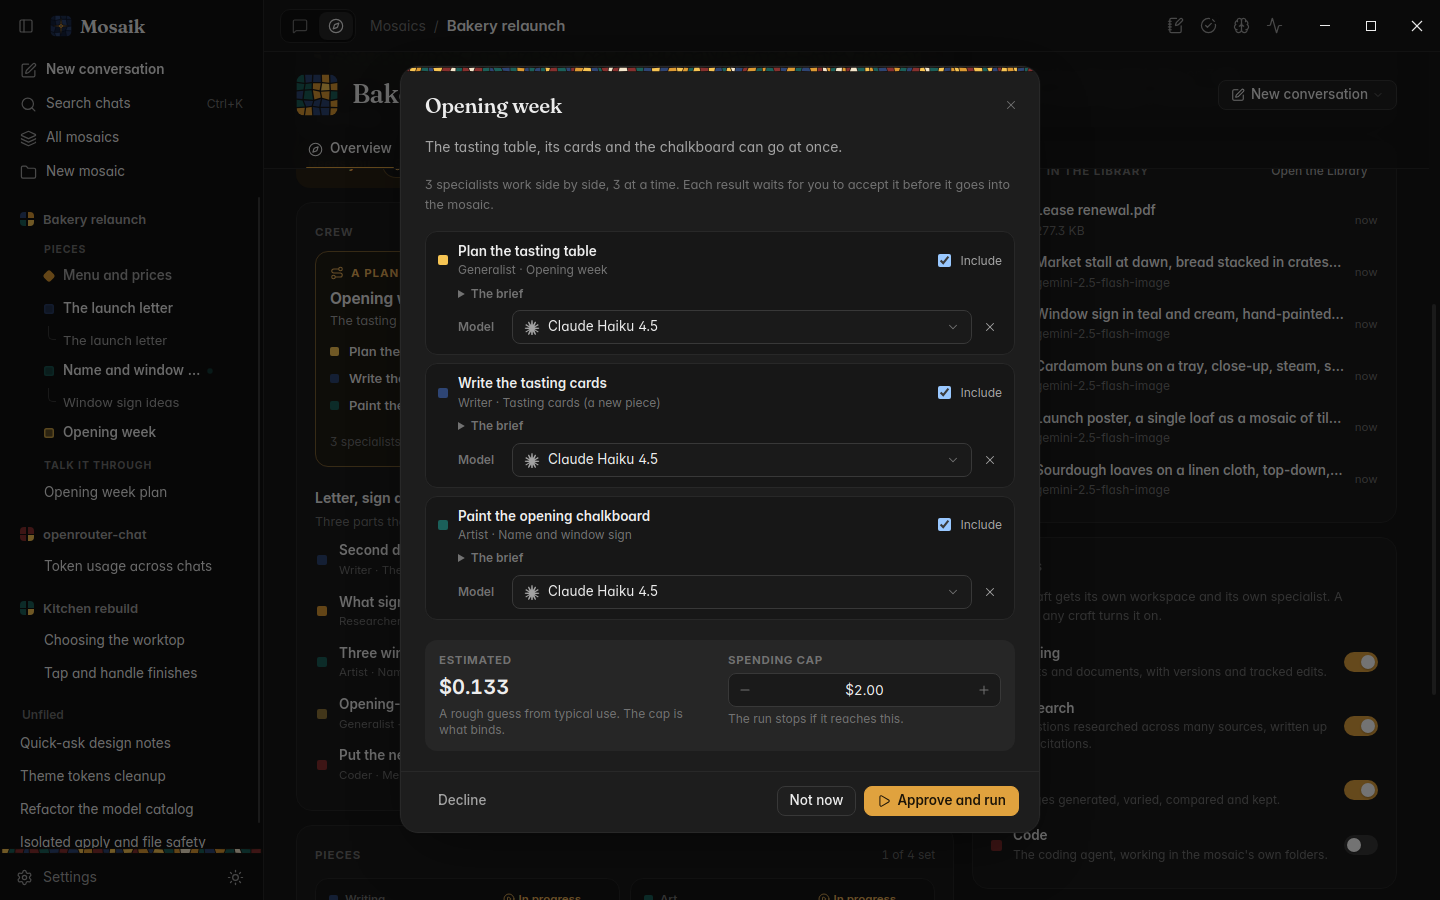Viewport: 1440px width, 900px height.
Task: Decrease the spending cap with minus
Action: click(x=745, y=690)
